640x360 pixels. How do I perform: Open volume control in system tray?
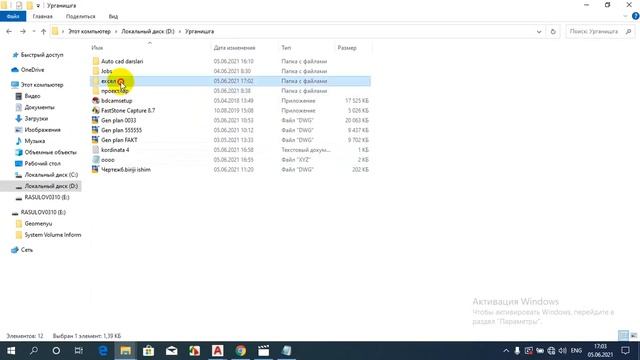tap(563, 351)
